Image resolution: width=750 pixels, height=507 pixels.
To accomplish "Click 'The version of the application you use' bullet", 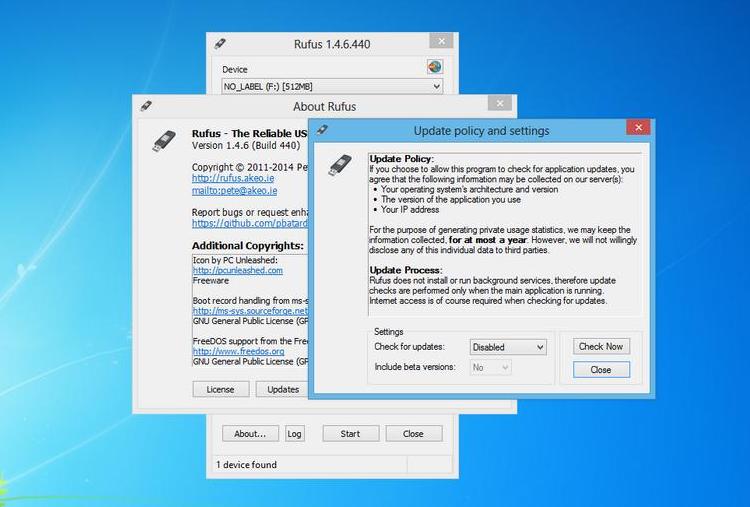I will (451, 199).
